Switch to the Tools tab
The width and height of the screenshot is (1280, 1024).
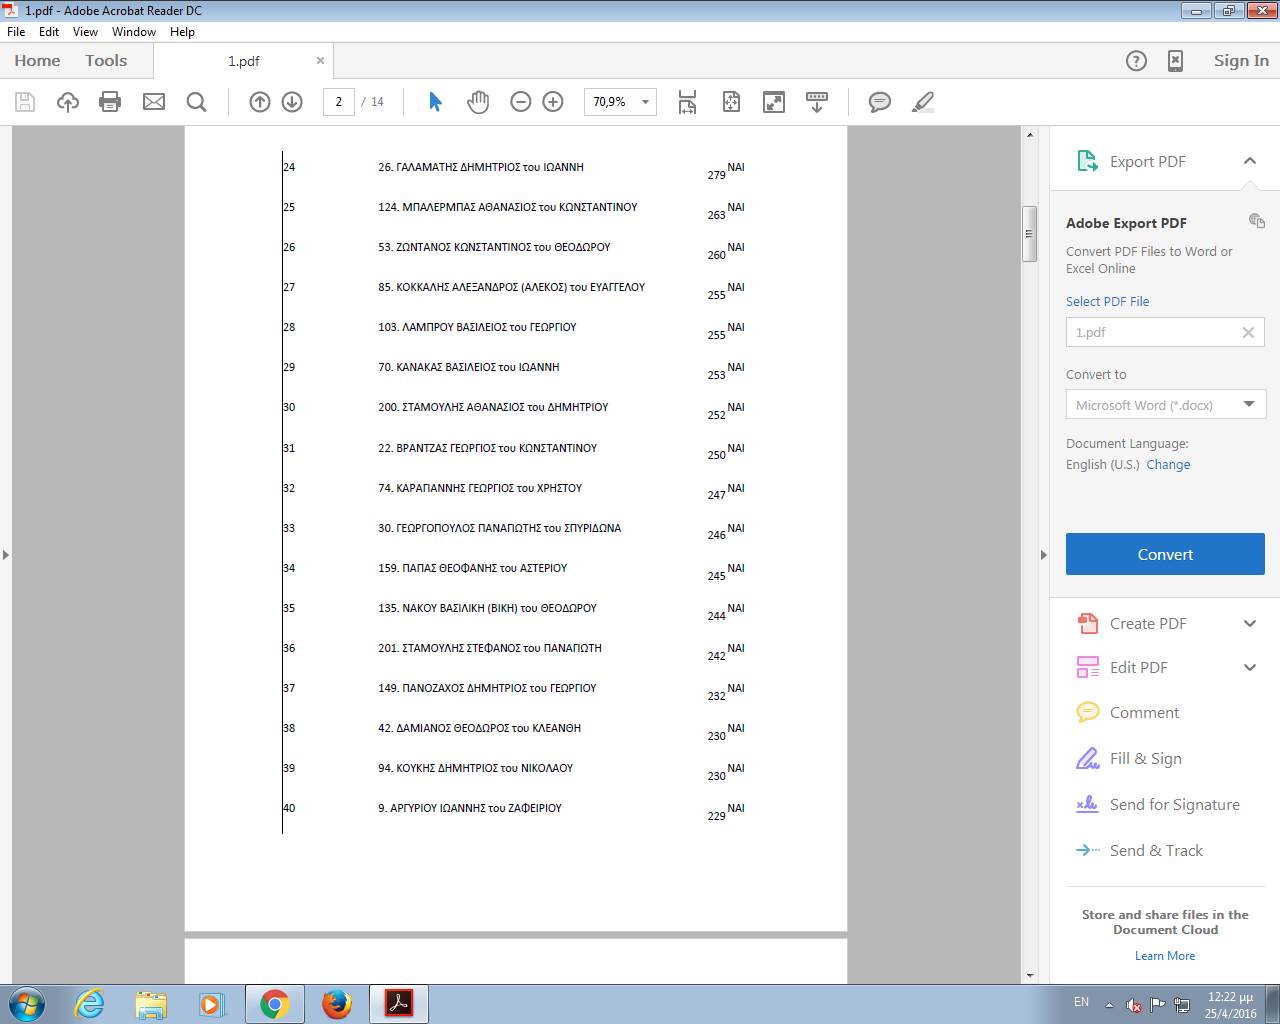pos(106,61)
